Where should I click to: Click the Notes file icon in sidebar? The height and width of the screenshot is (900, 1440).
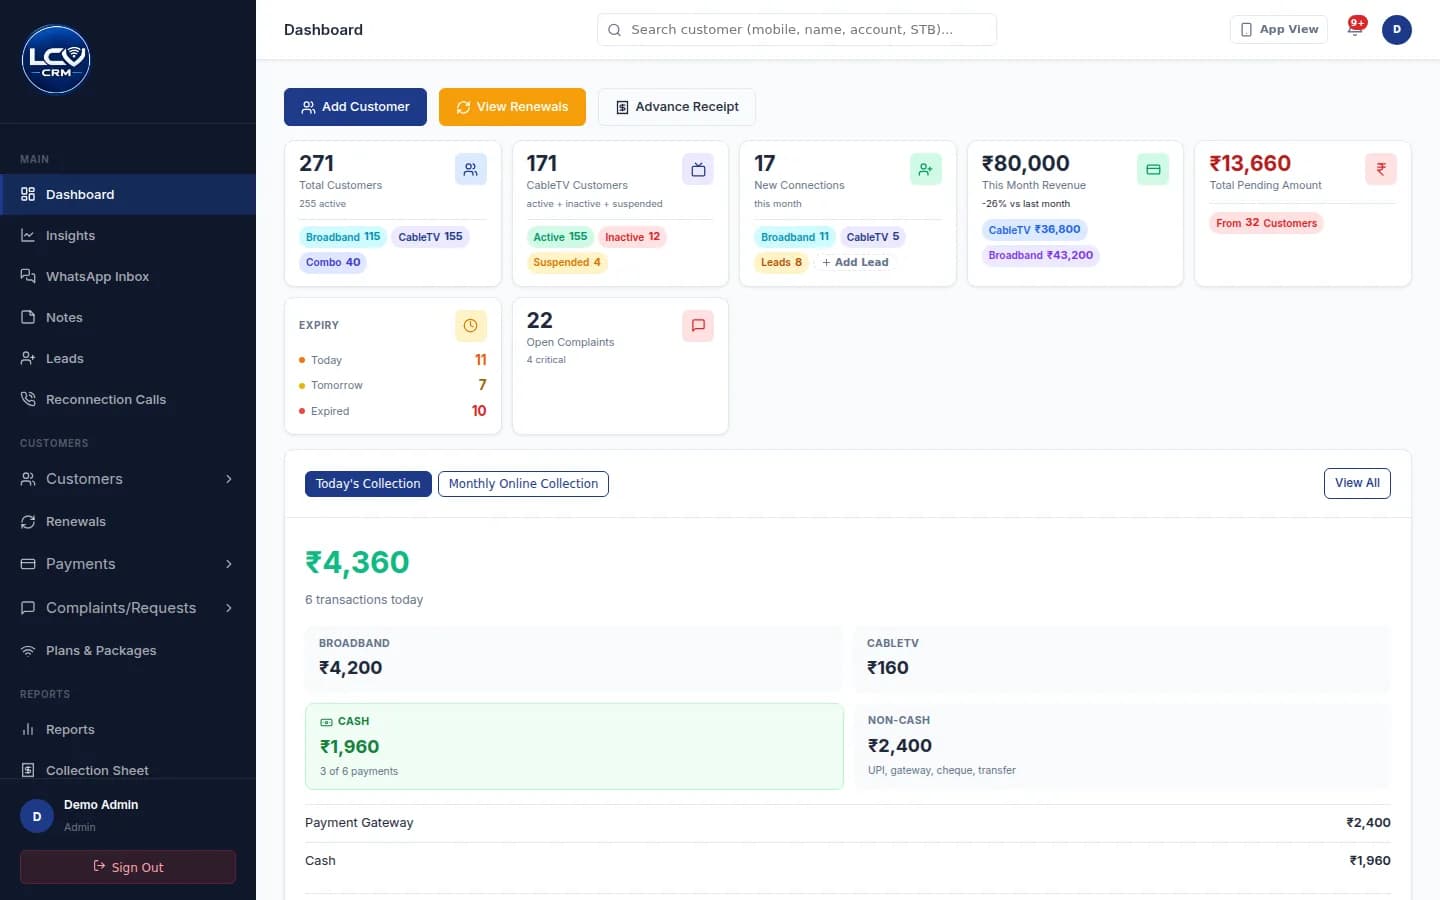[28, 318]
